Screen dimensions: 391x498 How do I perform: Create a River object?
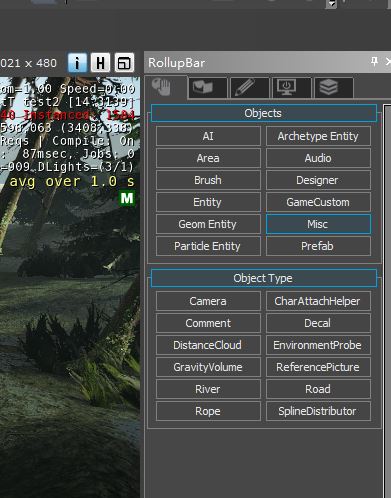coord(208,389)
